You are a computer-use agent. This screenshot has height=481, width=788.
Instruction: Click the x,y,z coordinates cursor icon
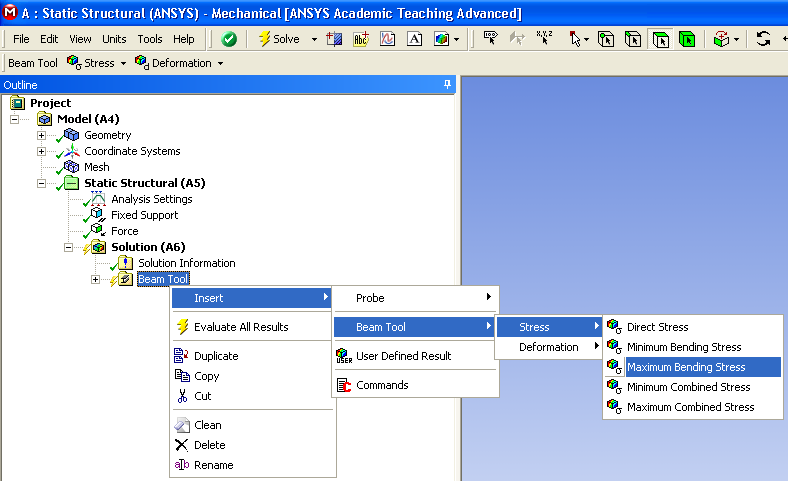point(544,38)
